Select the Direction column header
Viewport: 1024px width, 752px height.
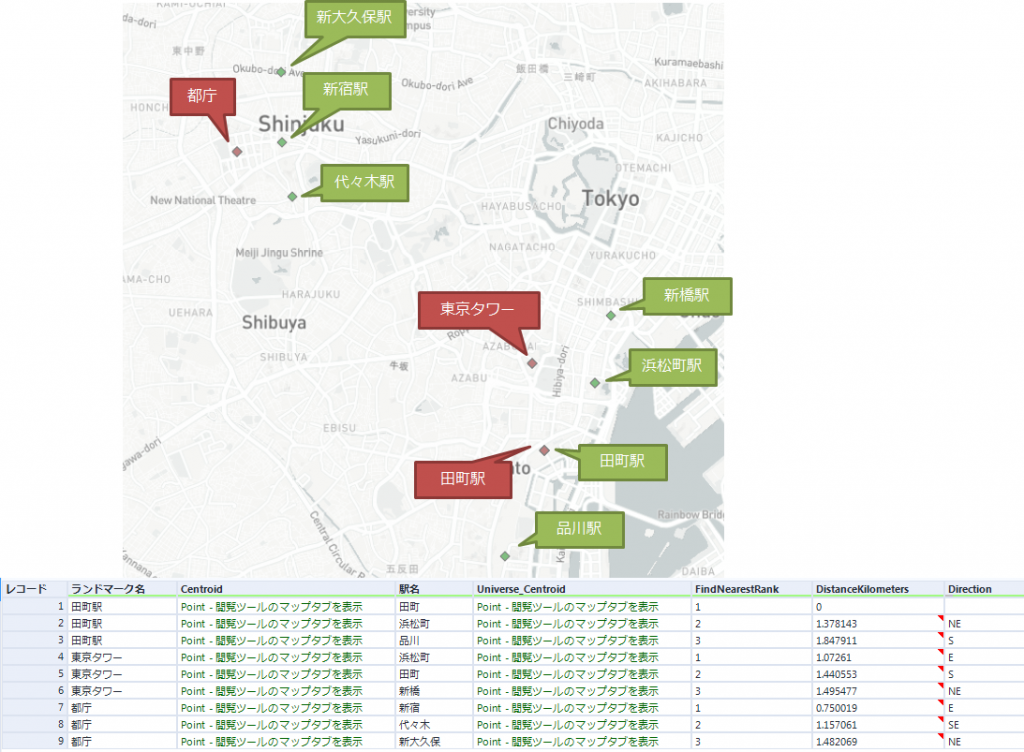pyautogui.click(x=970, y=589)
